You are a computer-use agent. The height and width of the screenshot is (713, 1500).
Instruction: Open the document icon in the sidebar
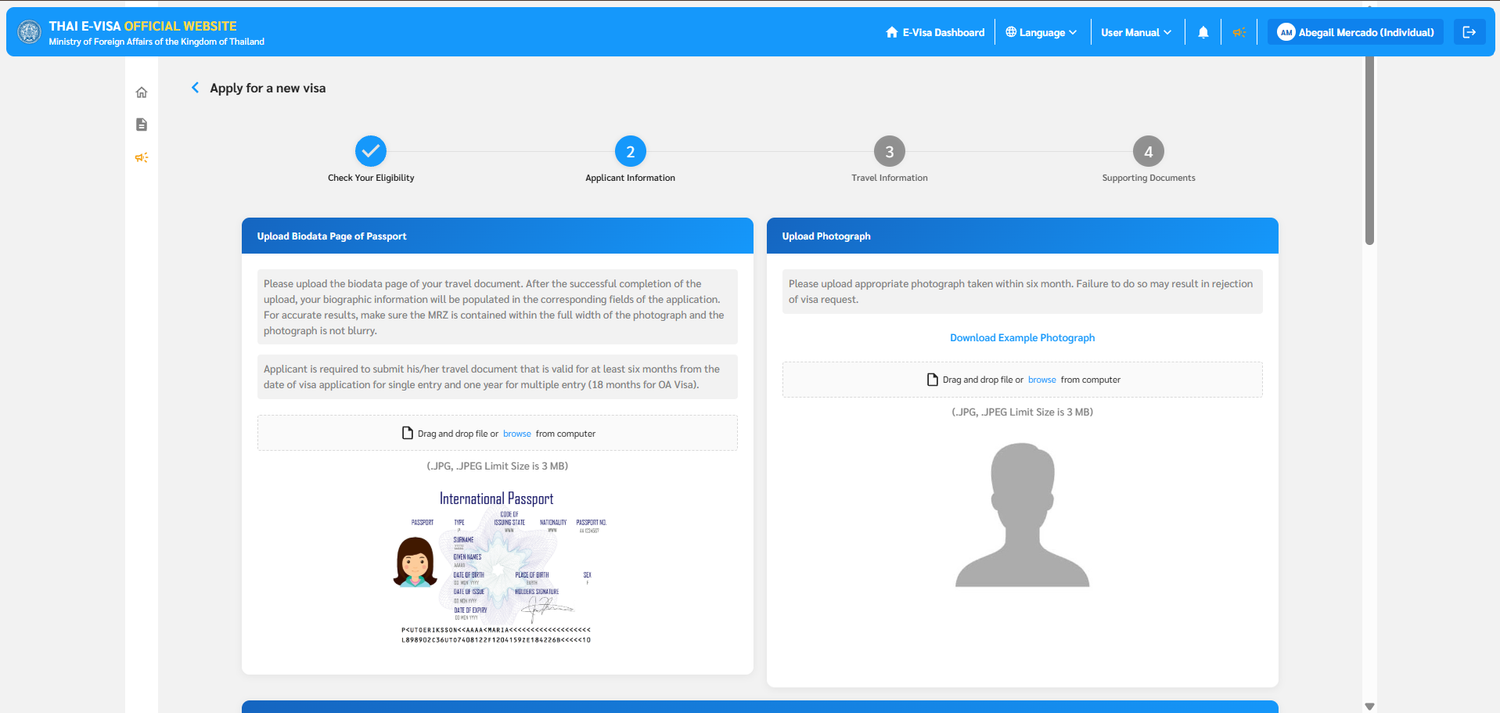click(x=142, y=125)
